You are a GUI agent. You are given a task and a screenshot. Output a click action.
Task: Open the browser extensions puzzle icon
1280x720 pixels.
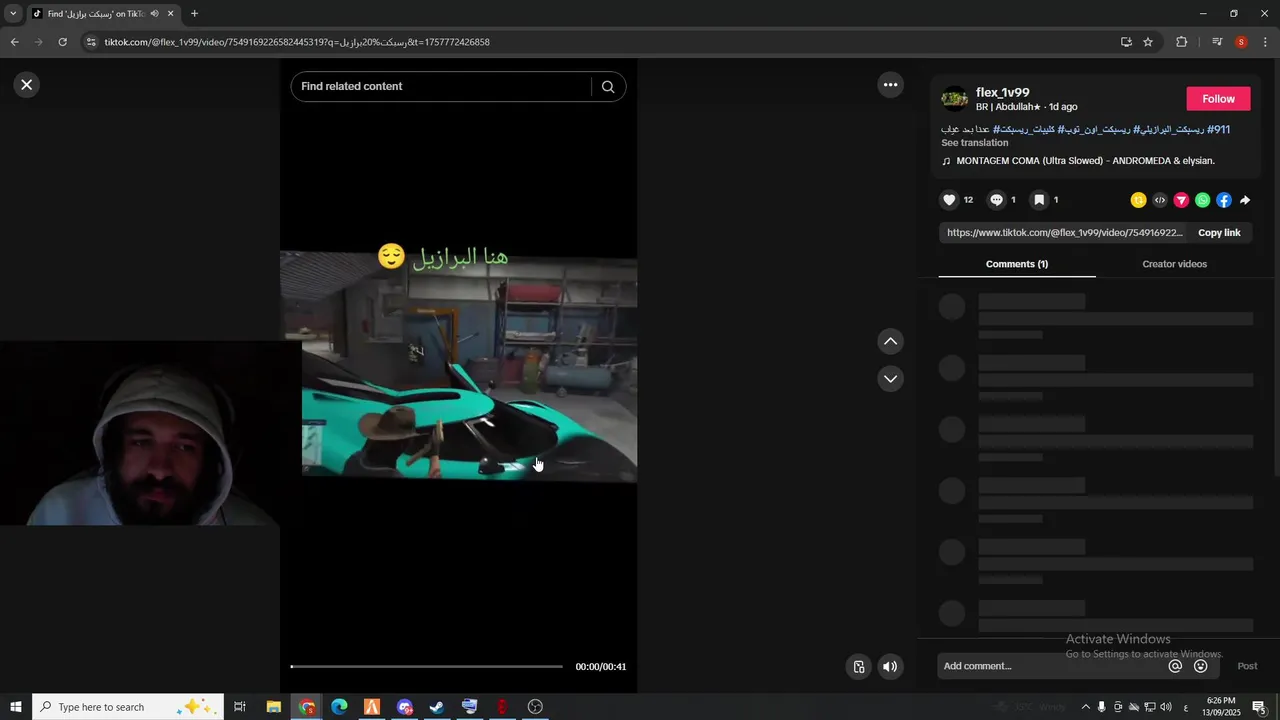coord(1181,42)
